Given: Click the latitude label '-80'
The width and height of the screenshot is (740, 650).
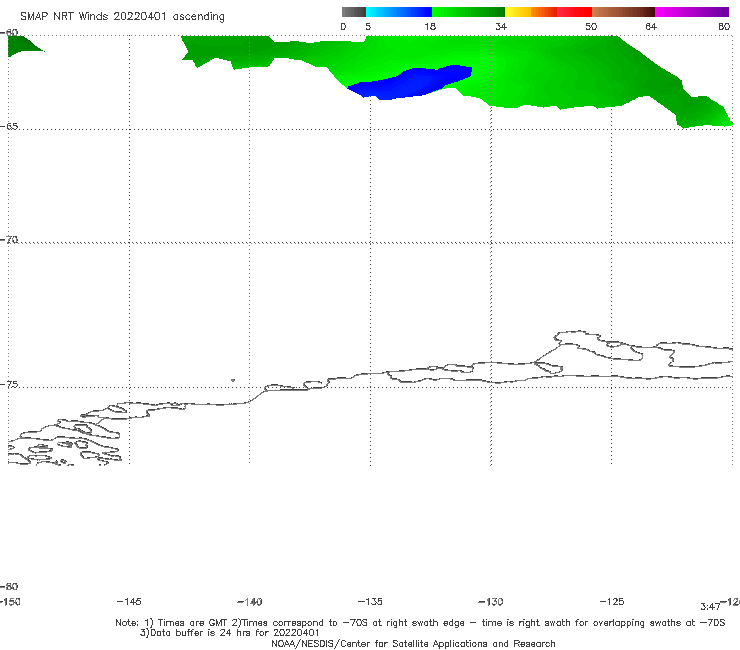Looking at the screenshot, I should tap(9, 586).
